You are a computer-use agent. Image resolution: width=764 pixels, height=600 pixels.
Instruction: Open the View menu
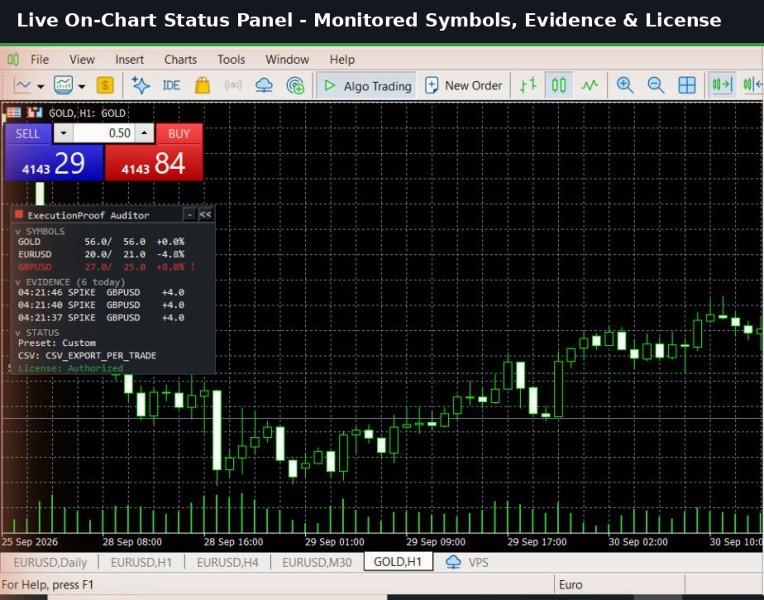tap(81, 59)
